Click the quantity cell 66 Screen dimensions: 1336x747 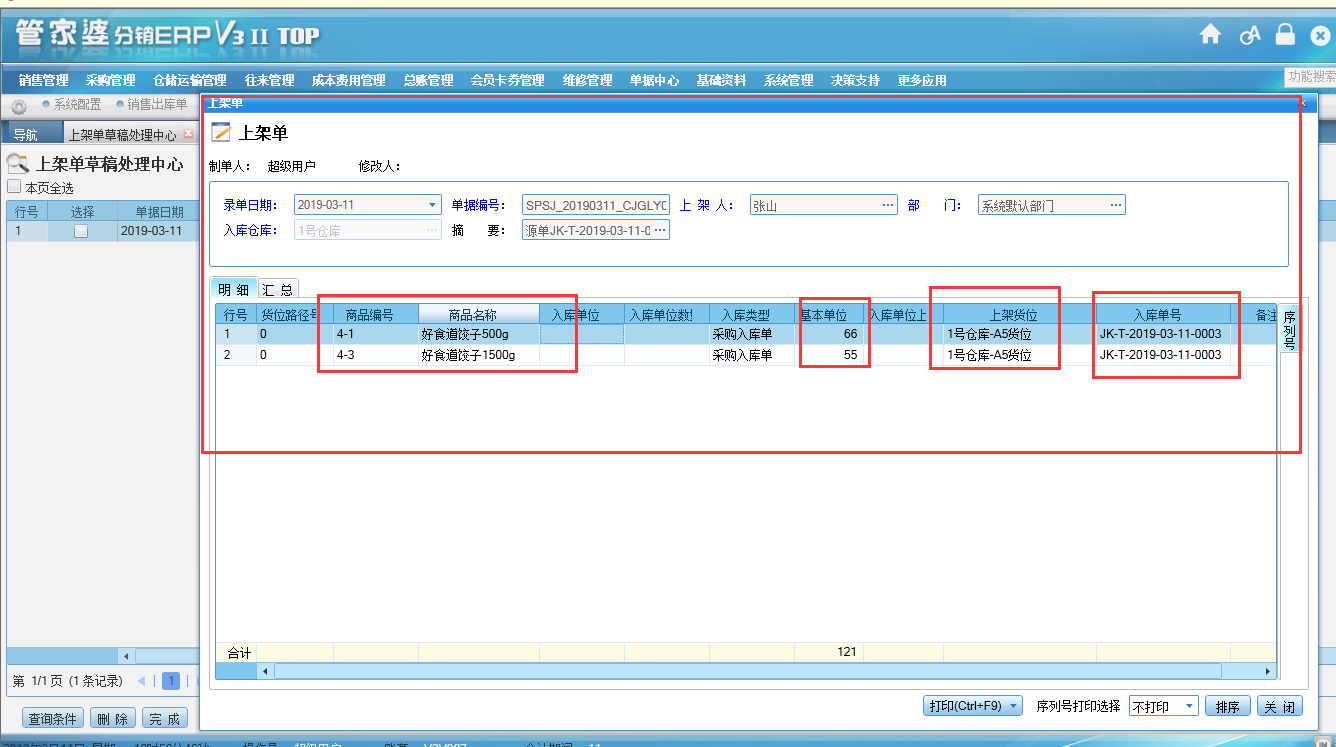[829, 334]
